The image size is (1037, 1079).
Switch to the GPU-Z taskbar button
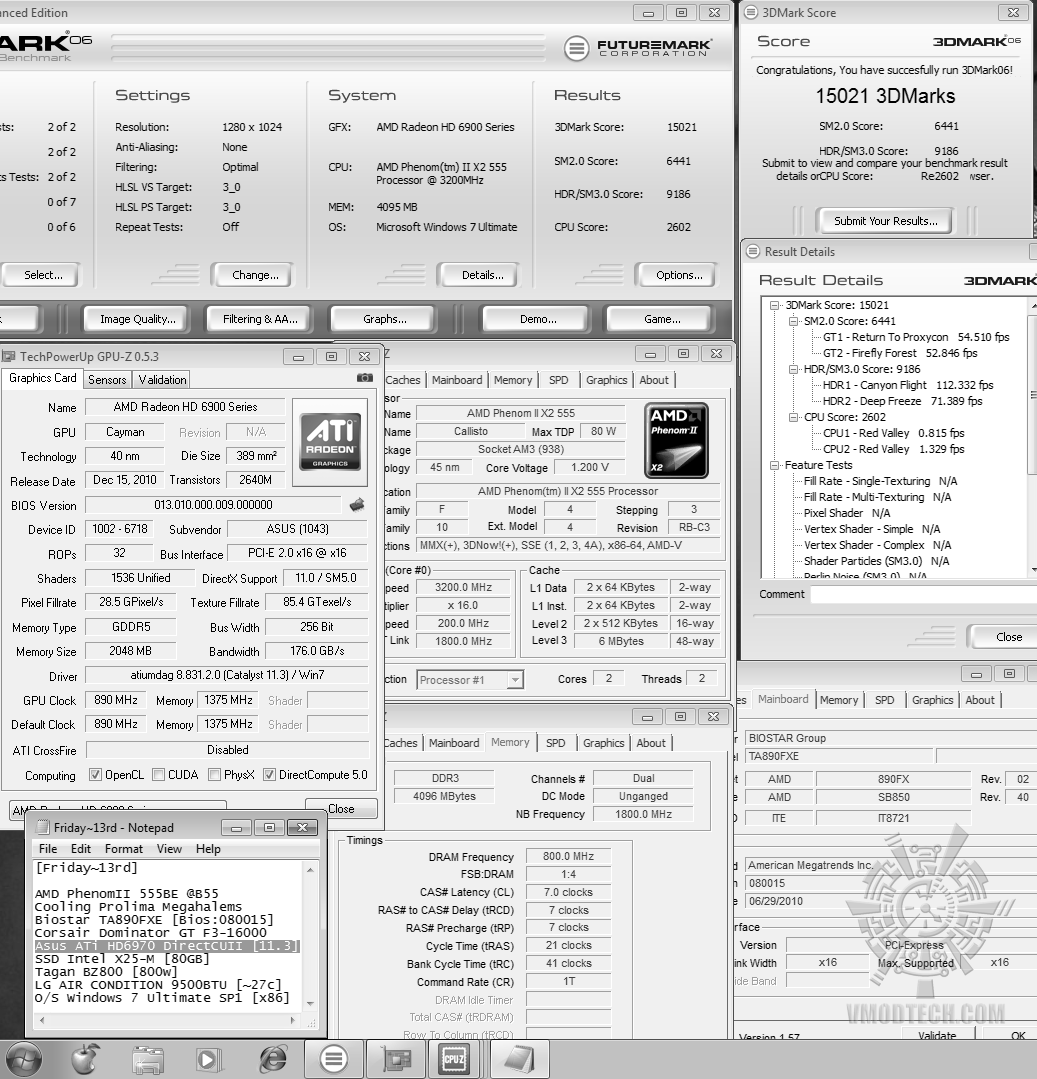tap(397, 1059)
